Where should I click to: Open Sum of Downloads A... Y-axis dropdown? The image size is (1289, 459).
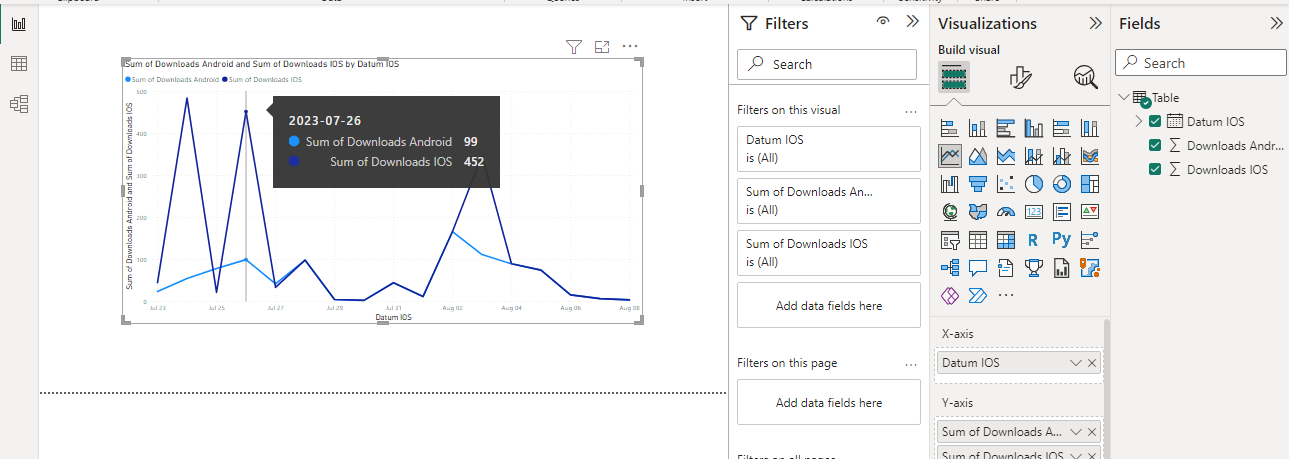click(1075, 432)
